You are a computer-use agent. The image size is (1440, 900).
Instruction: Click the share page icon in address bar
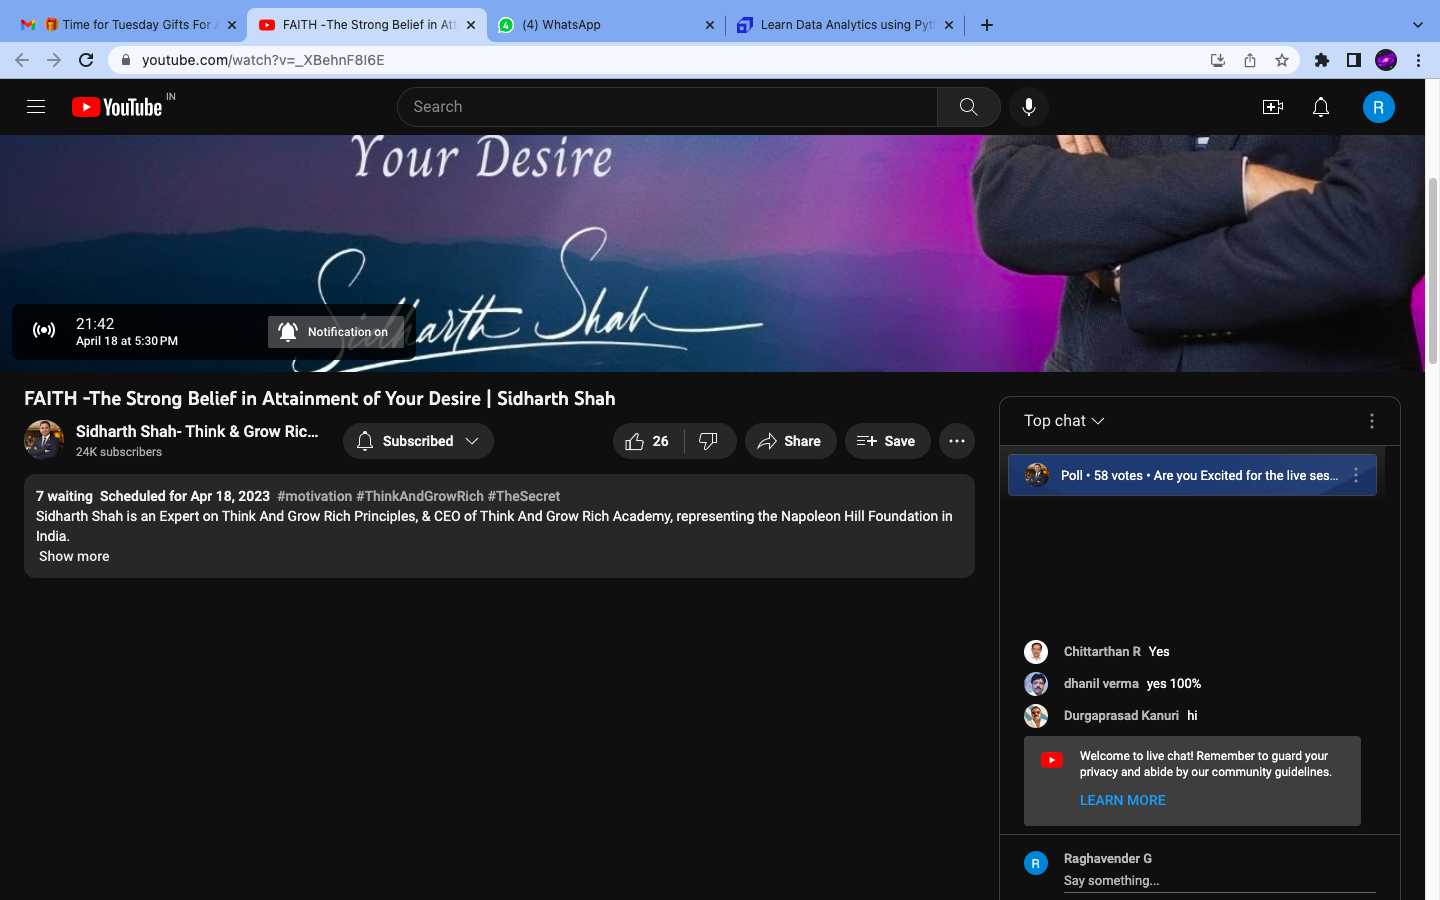click(x=1249, y=60)
